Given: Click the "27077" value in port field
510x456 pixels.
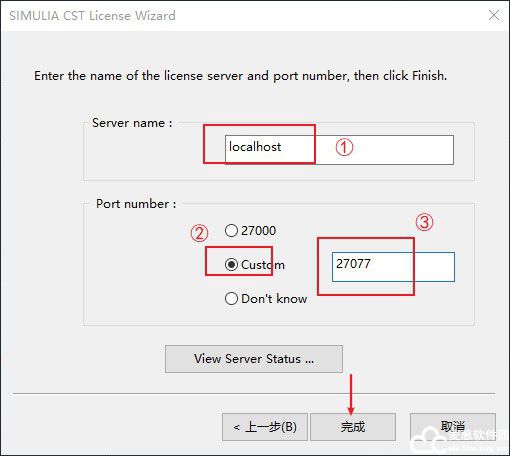Looking at the screenshot, I should point(353,264).
